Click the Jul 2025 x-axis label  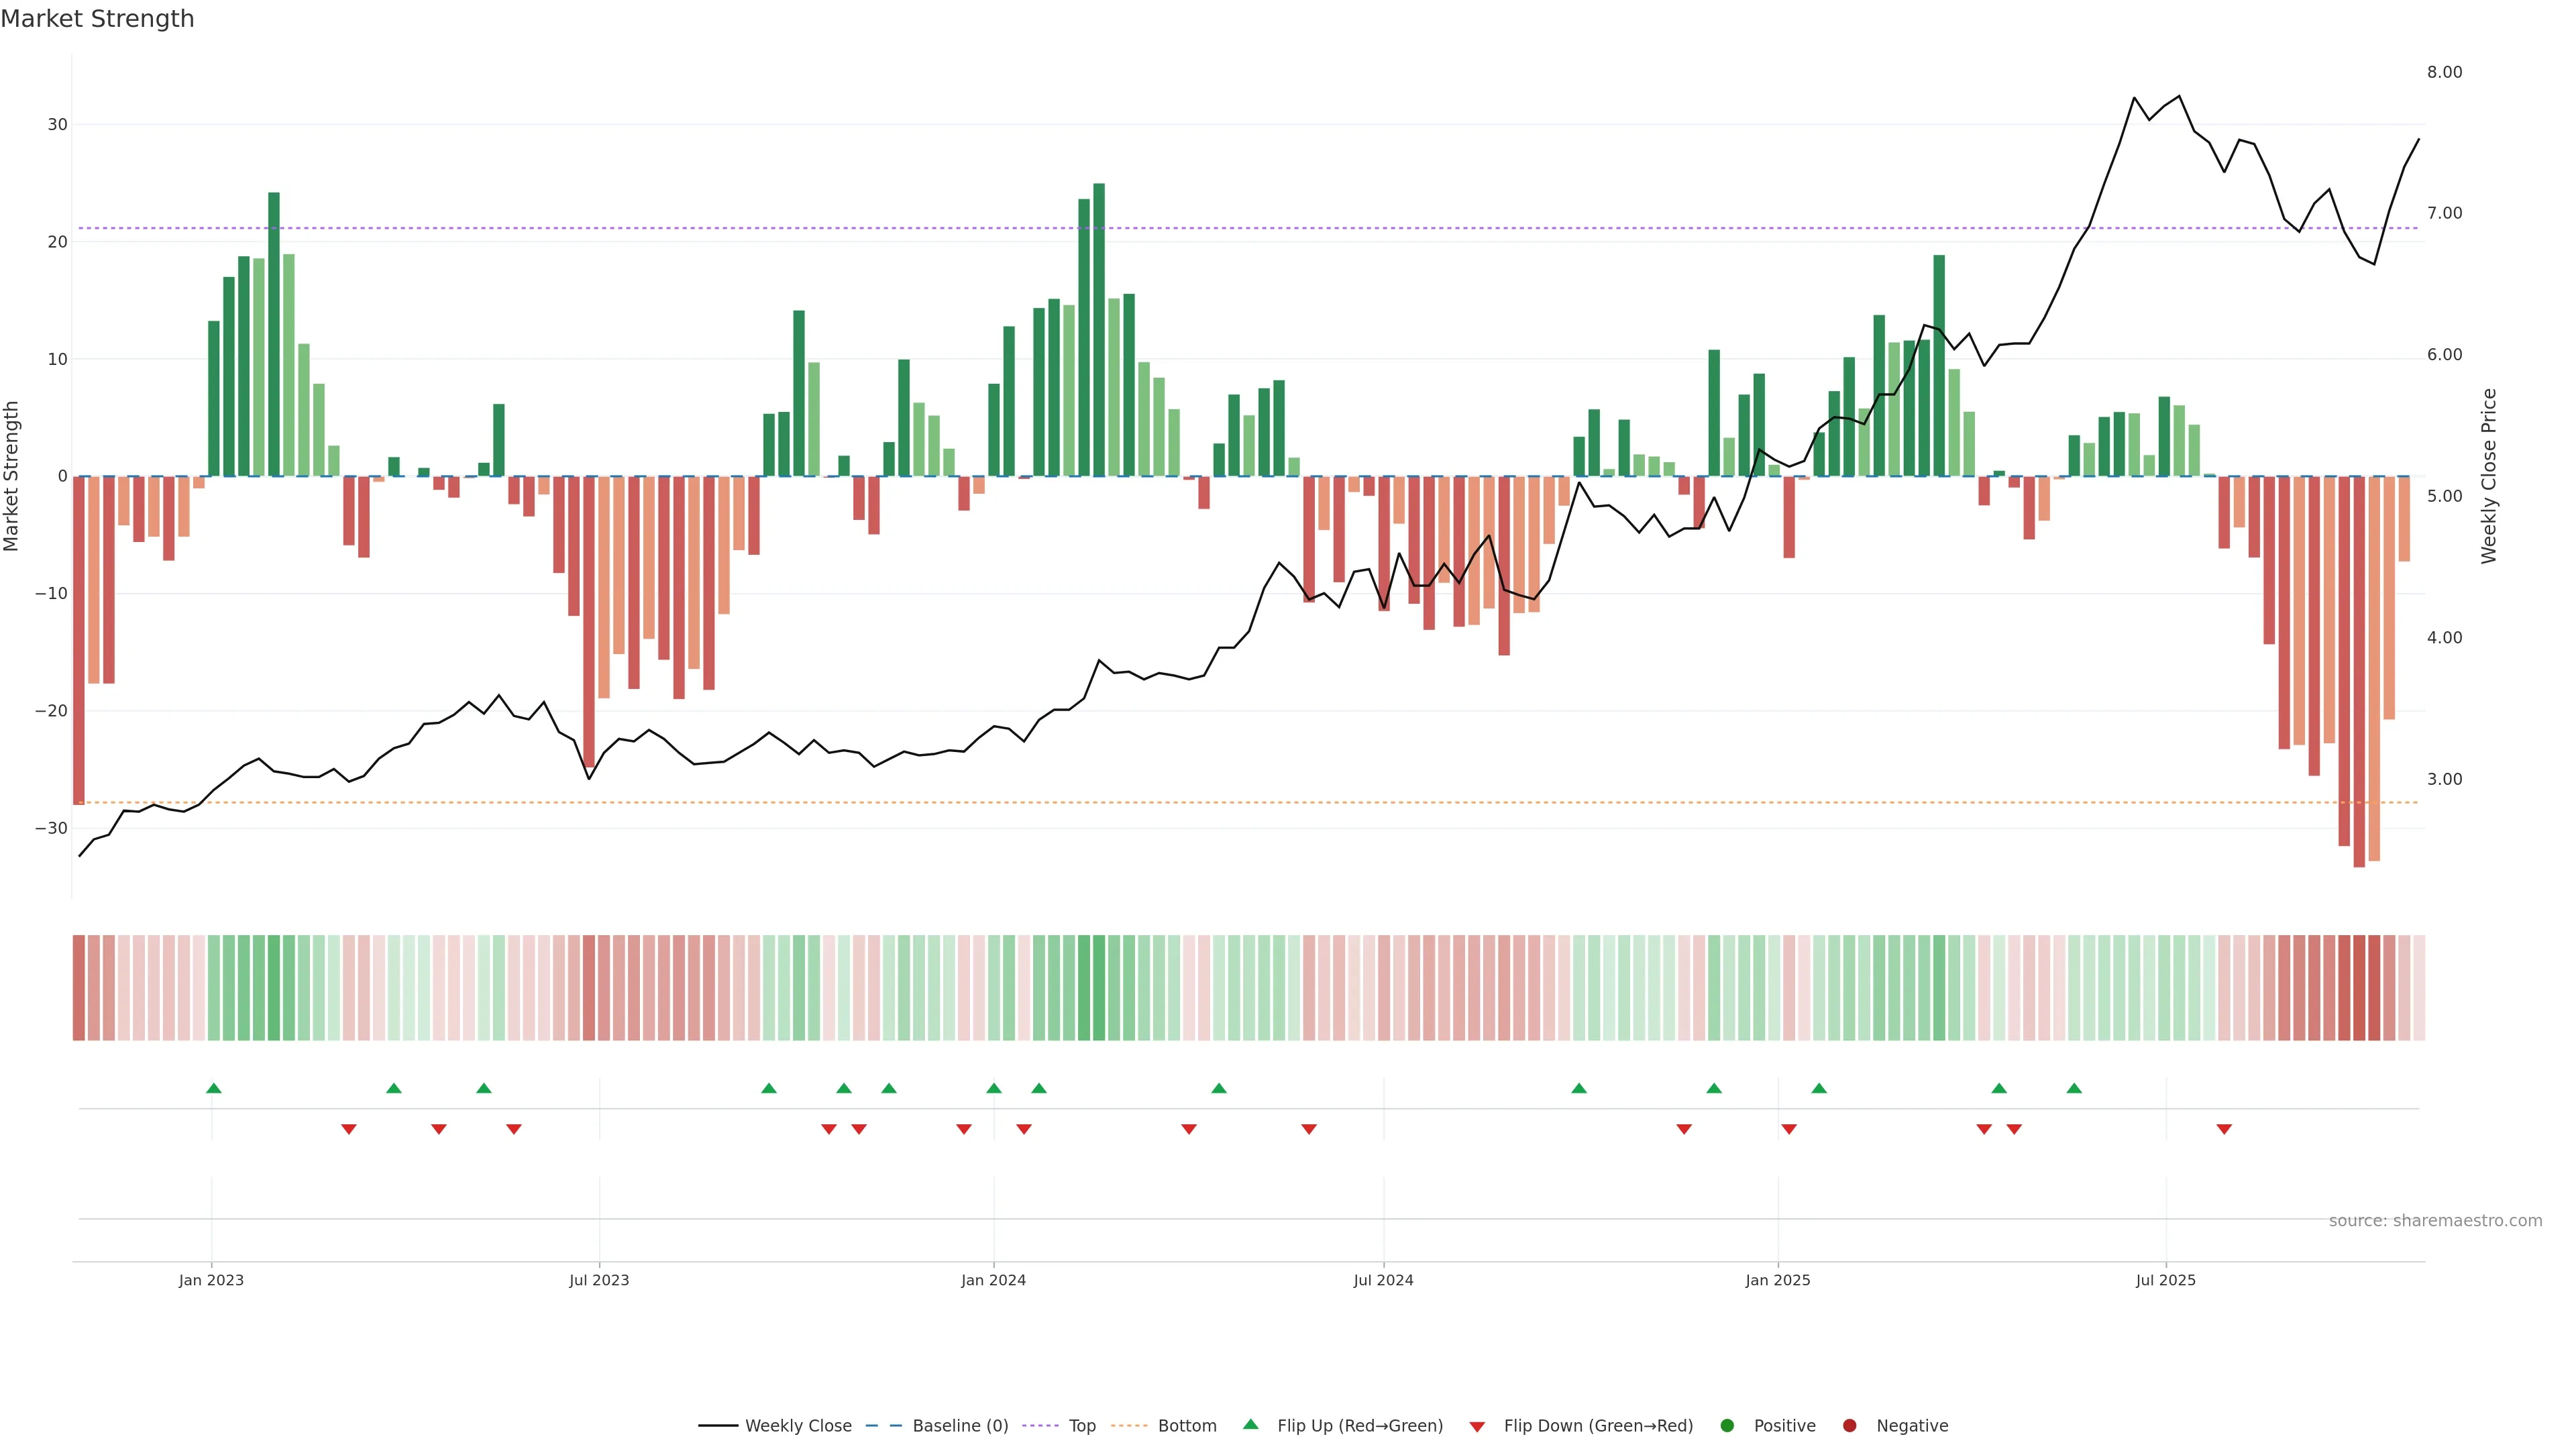(x=2165, y=1280)
